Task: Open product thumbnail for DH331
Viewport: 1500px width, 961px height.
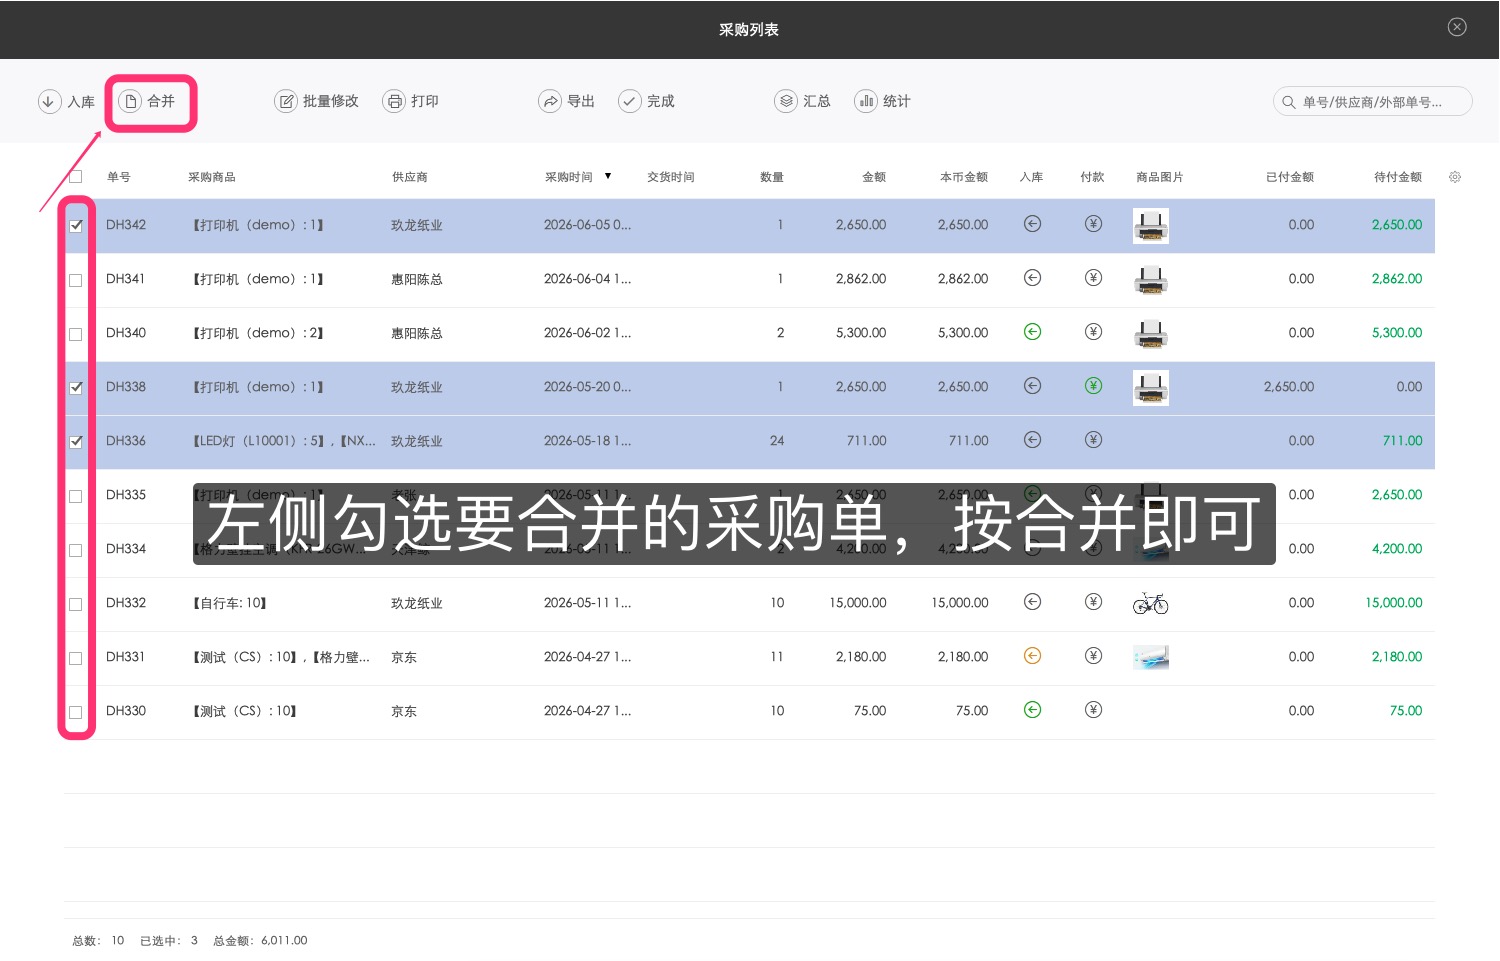Action: (1151, 657)
